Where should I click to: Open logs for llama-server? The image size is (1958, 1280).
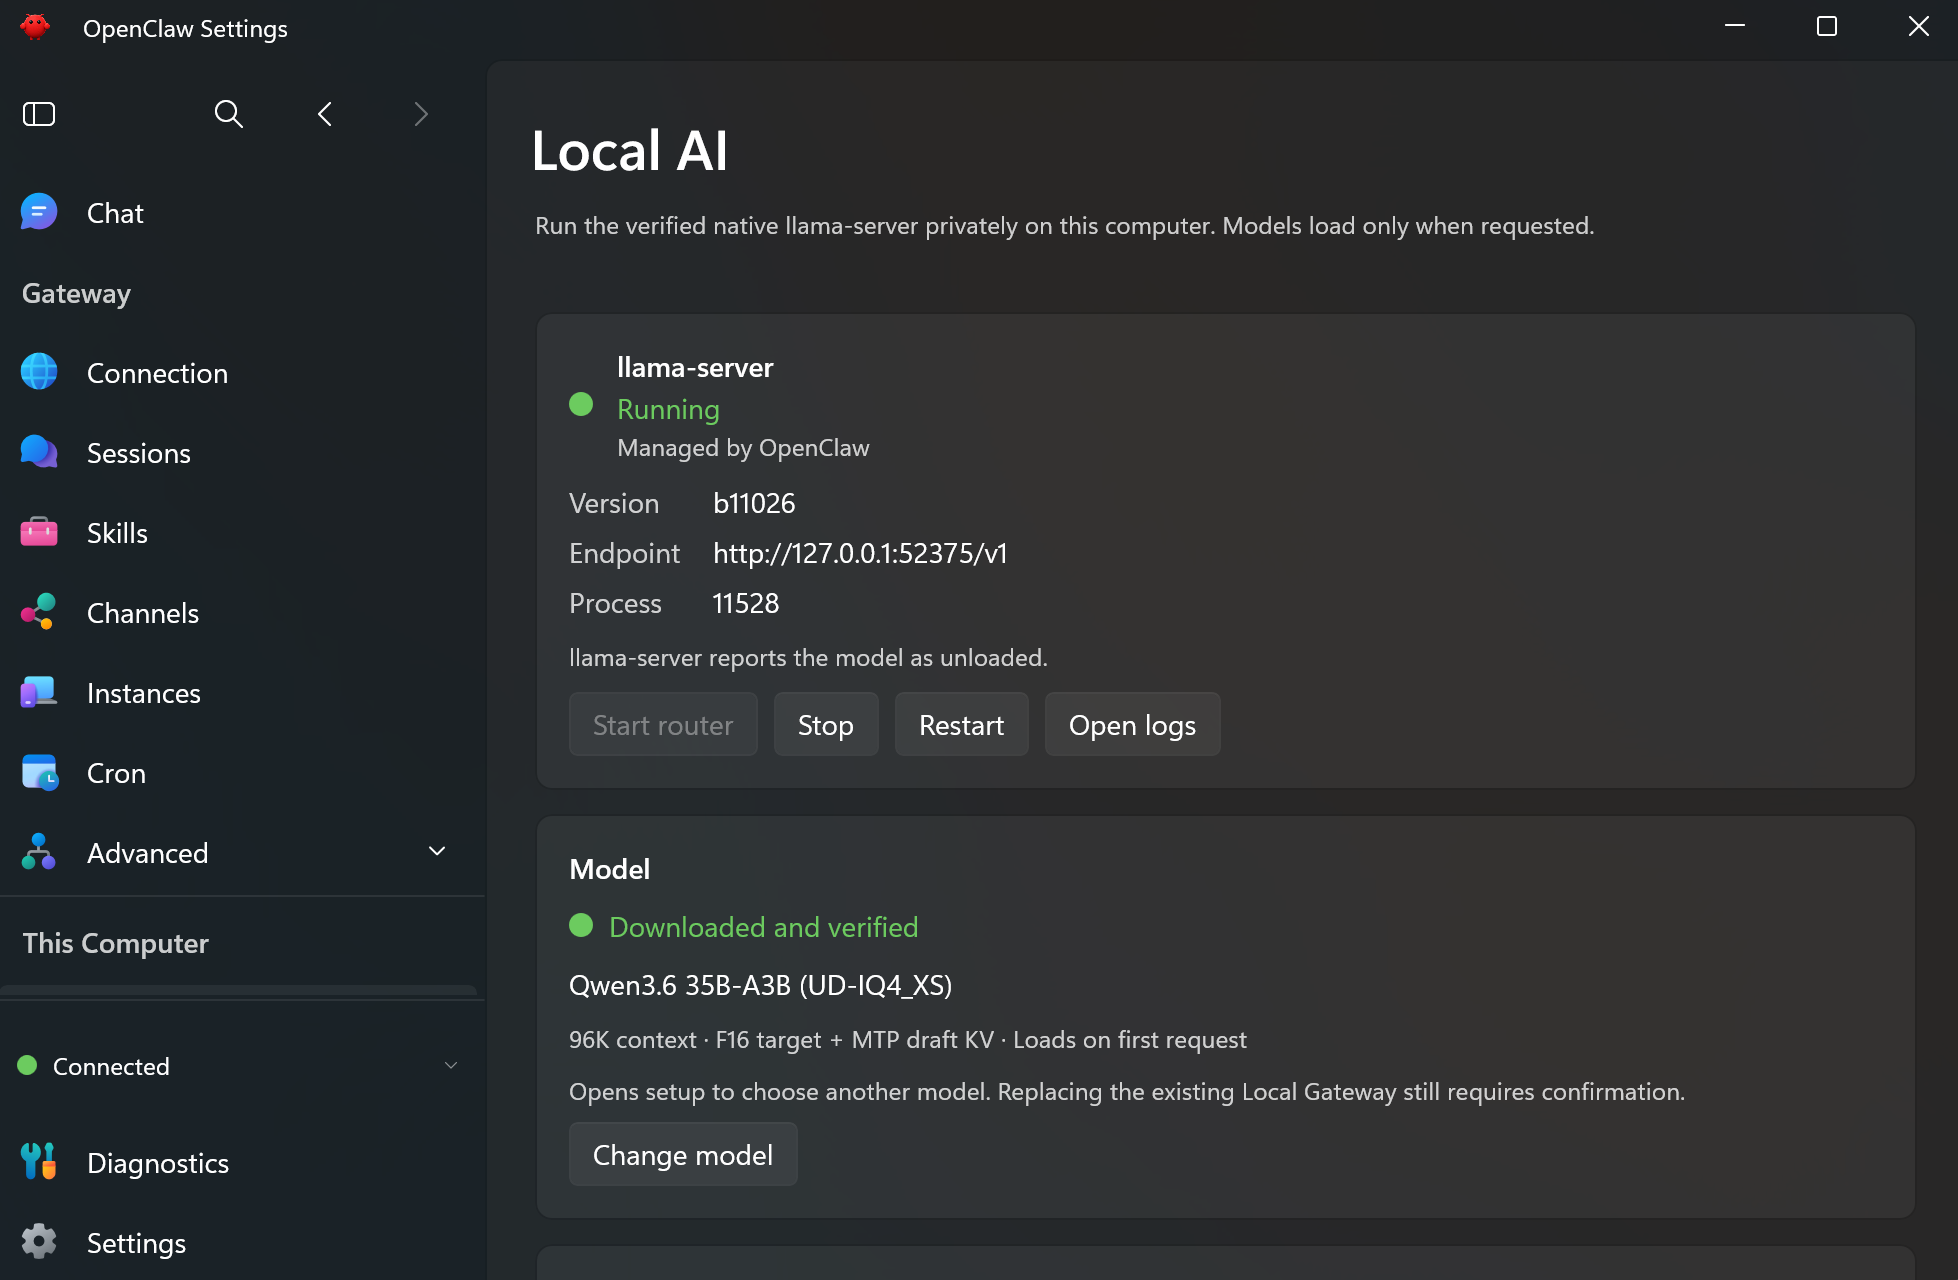point(1132,725)
